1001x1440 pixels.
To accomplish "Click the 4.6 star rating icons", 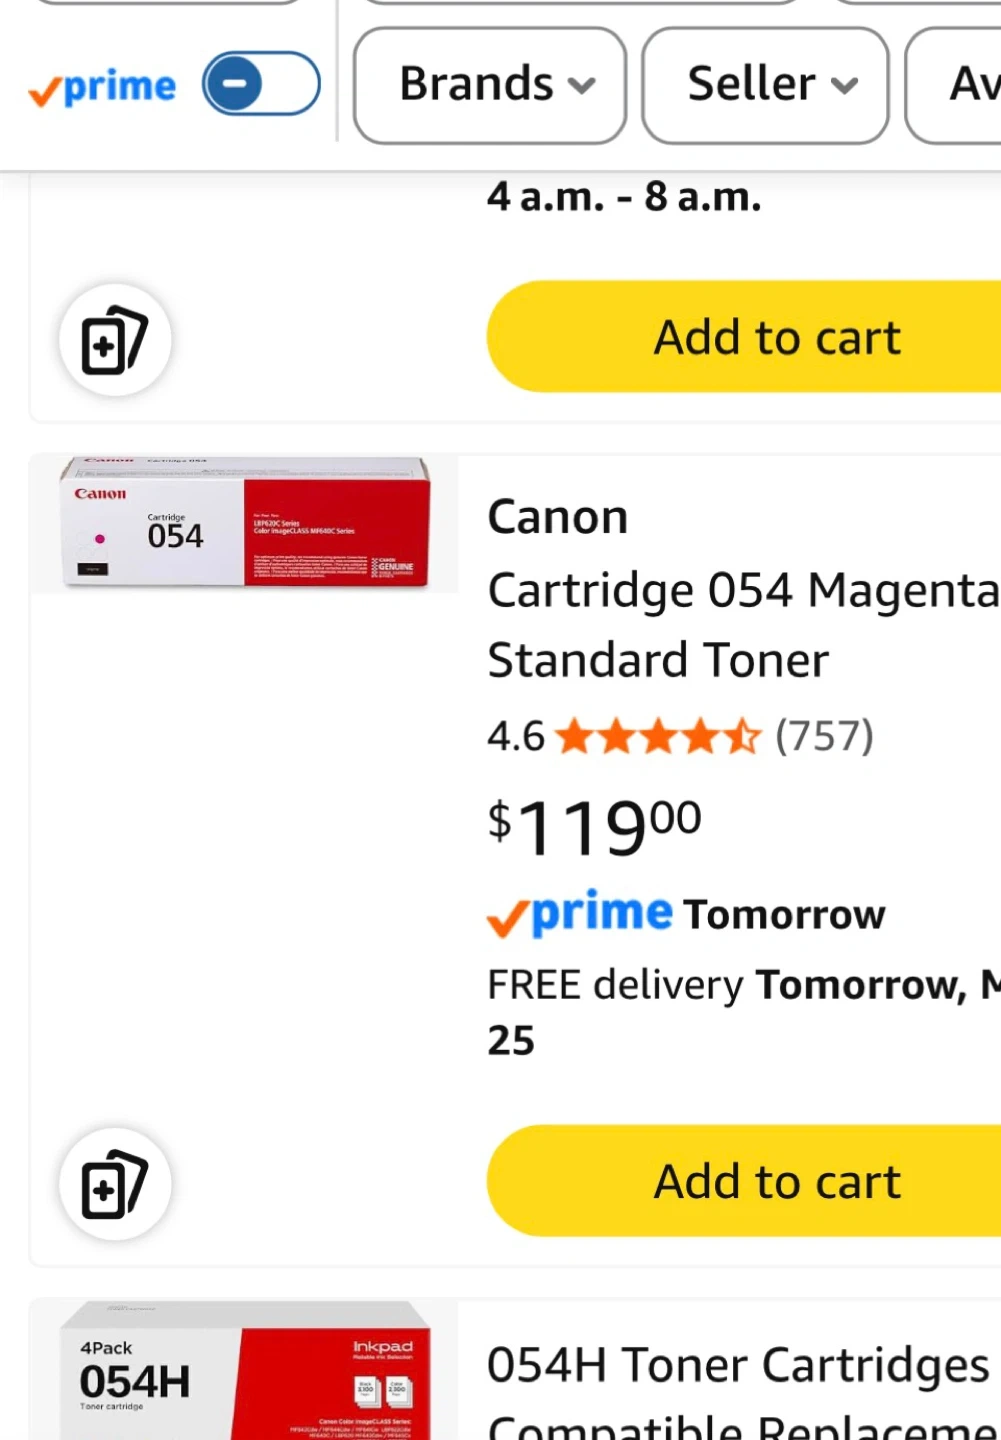I will [x=658, y=737].
